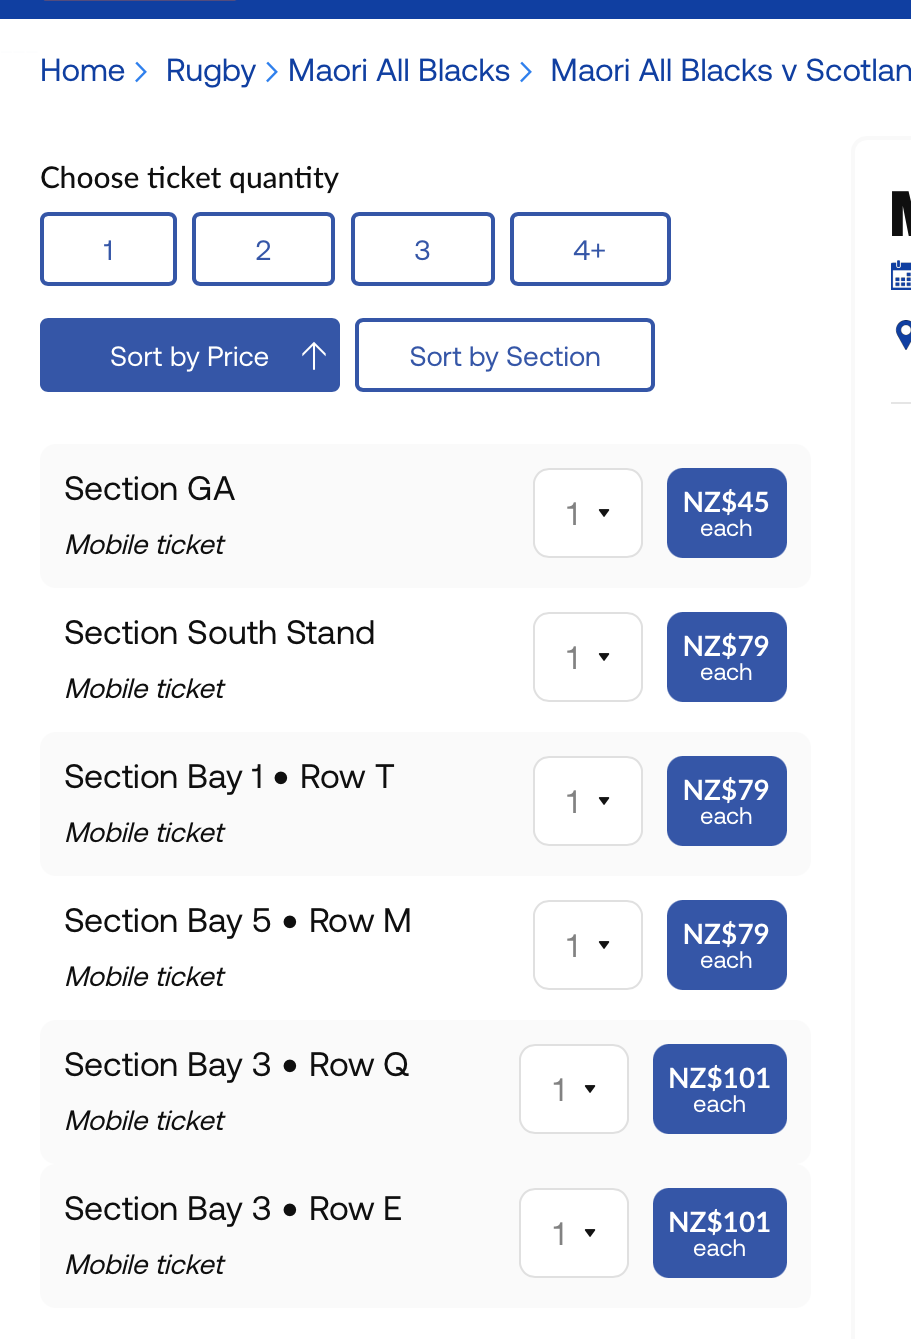The height and width of the screenshot is (1339, 911).
Task: Select ticket quantity 3
Action: 422,249
